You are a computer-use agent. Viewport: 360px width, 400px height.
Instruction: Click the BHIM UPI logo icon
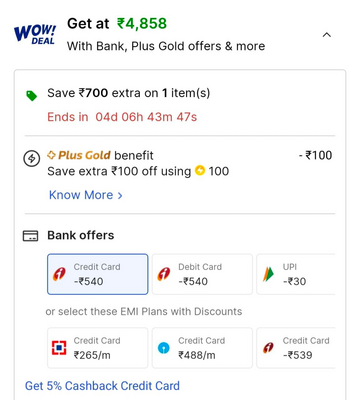point(268,274)
